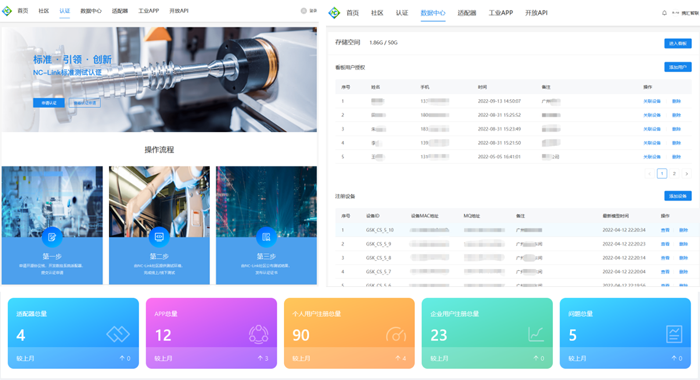Click the notification bell icon in right header
Image resolution: width=700 pixels, height=380 pixels.
pos(664,13)
